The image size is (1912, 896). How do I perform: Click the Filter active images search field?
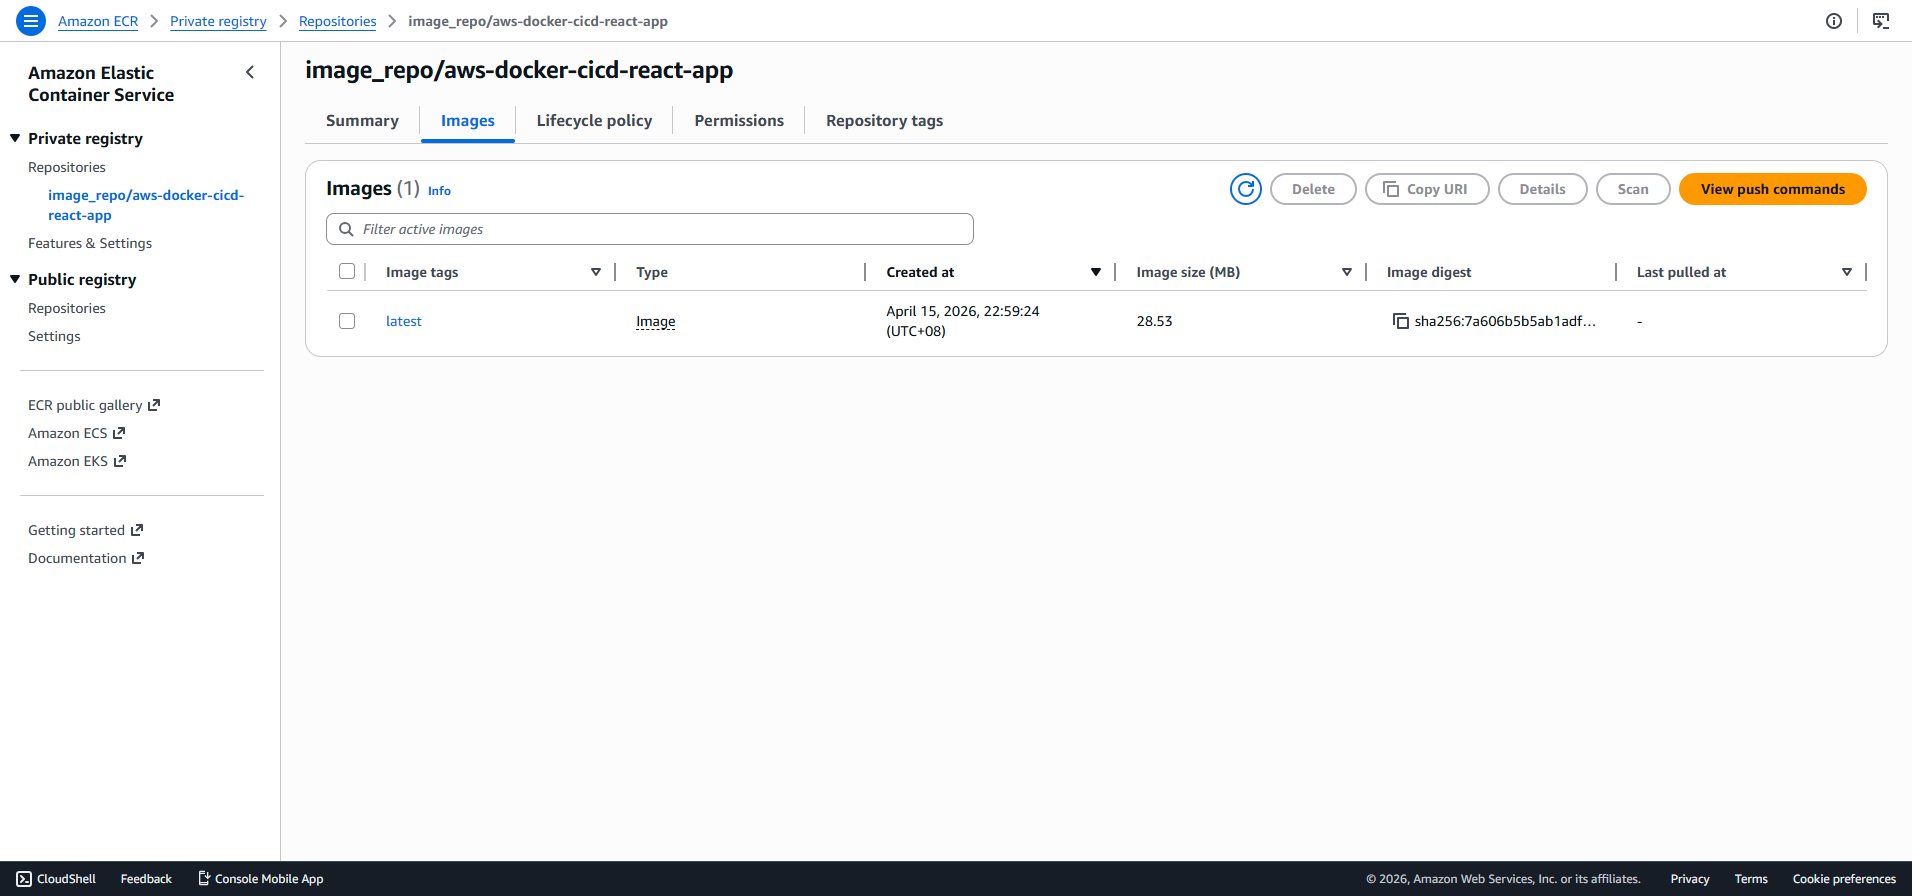[650, 229]
